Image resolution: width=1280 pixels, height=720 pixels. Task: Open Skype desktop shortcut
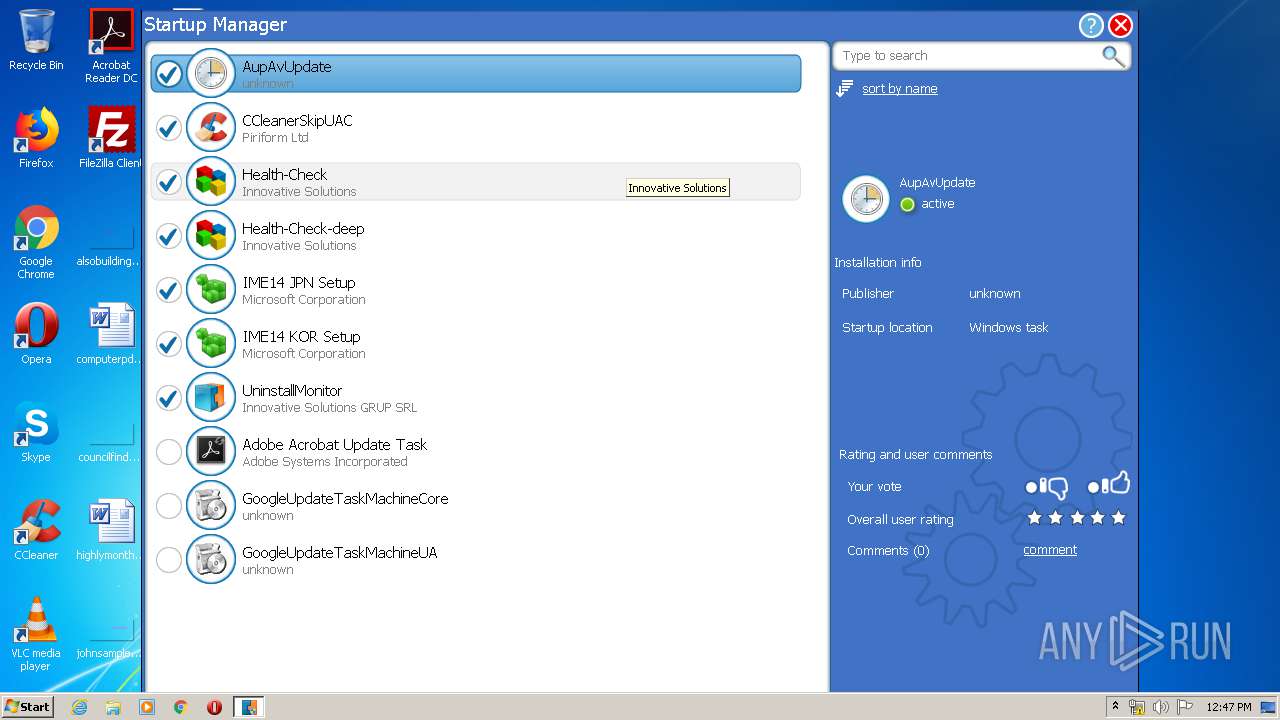[36, 432]
